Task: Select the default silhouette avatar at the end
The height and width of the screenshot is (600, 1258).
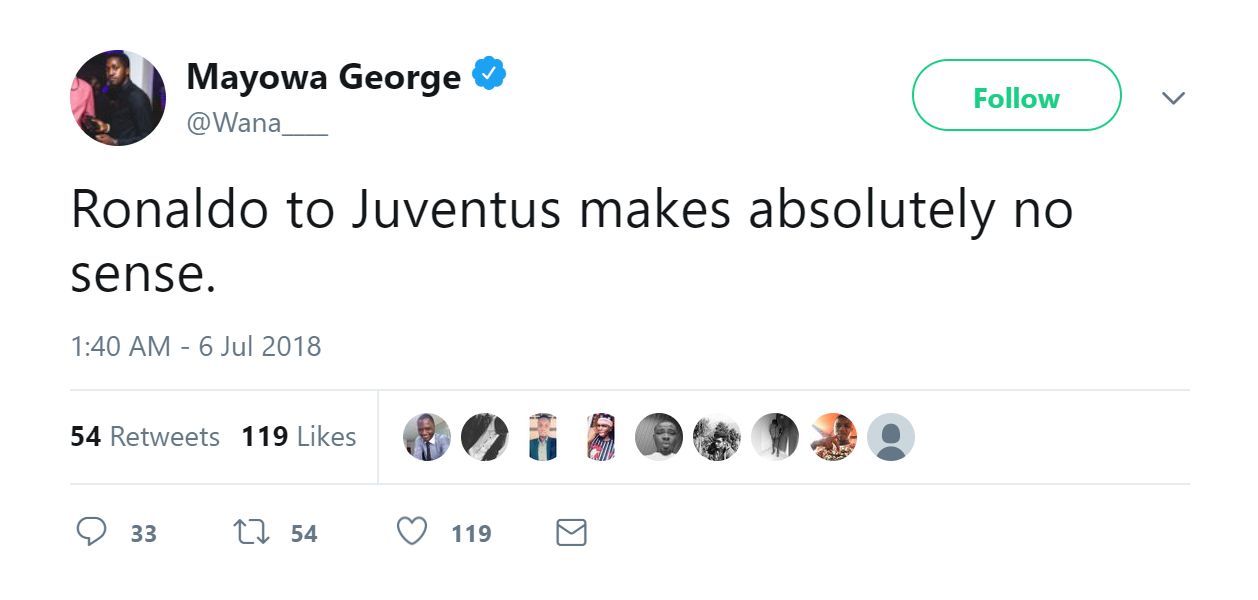Action: coord(891,436)
